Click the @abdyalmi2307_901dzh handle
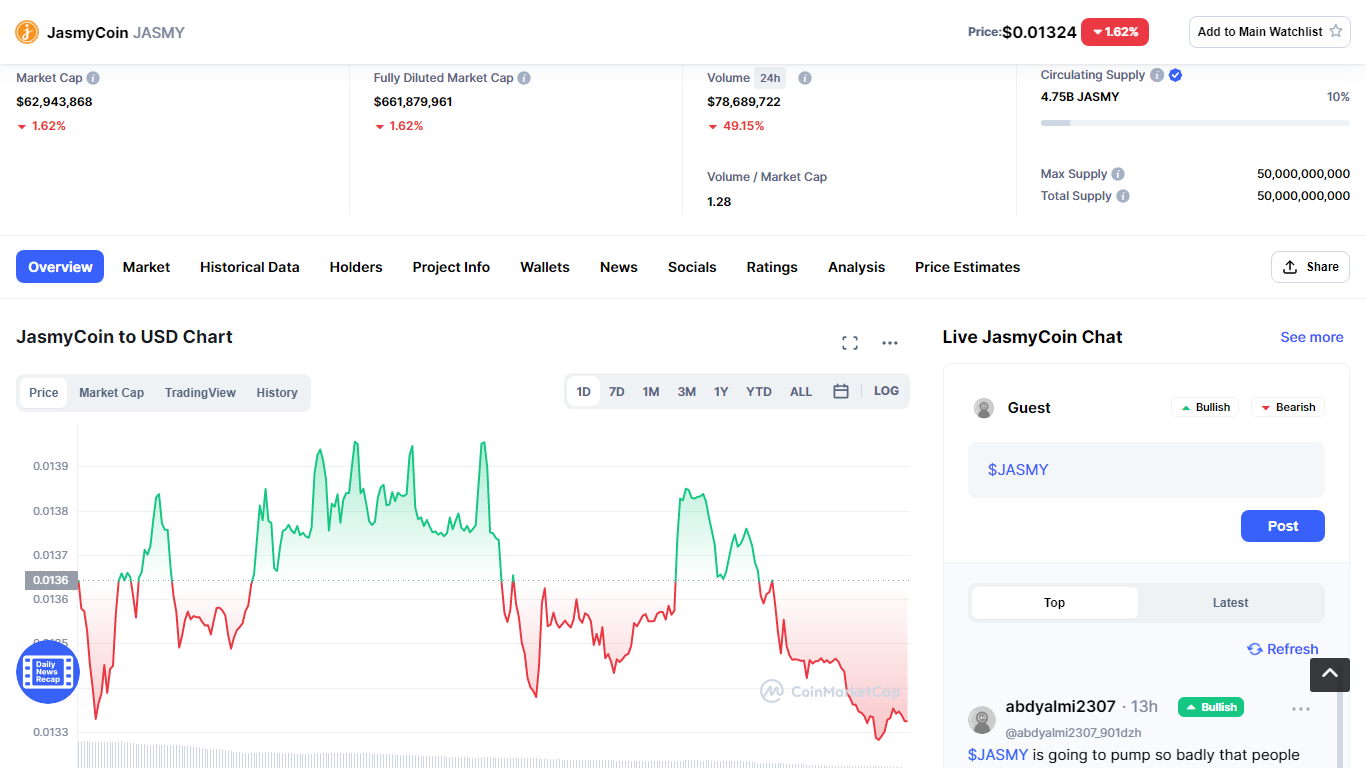This screenshot has height=768, width=1366. coord(1073,733)
